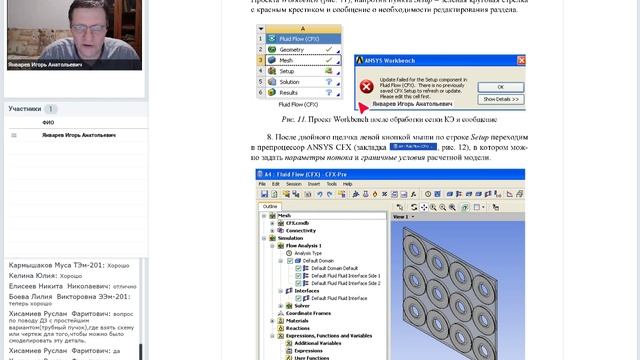Viewport: 640px width, 360px height.
Task: Click the Mesh cell icon in project
Action: pyautogui.click(x=271, y=60)
